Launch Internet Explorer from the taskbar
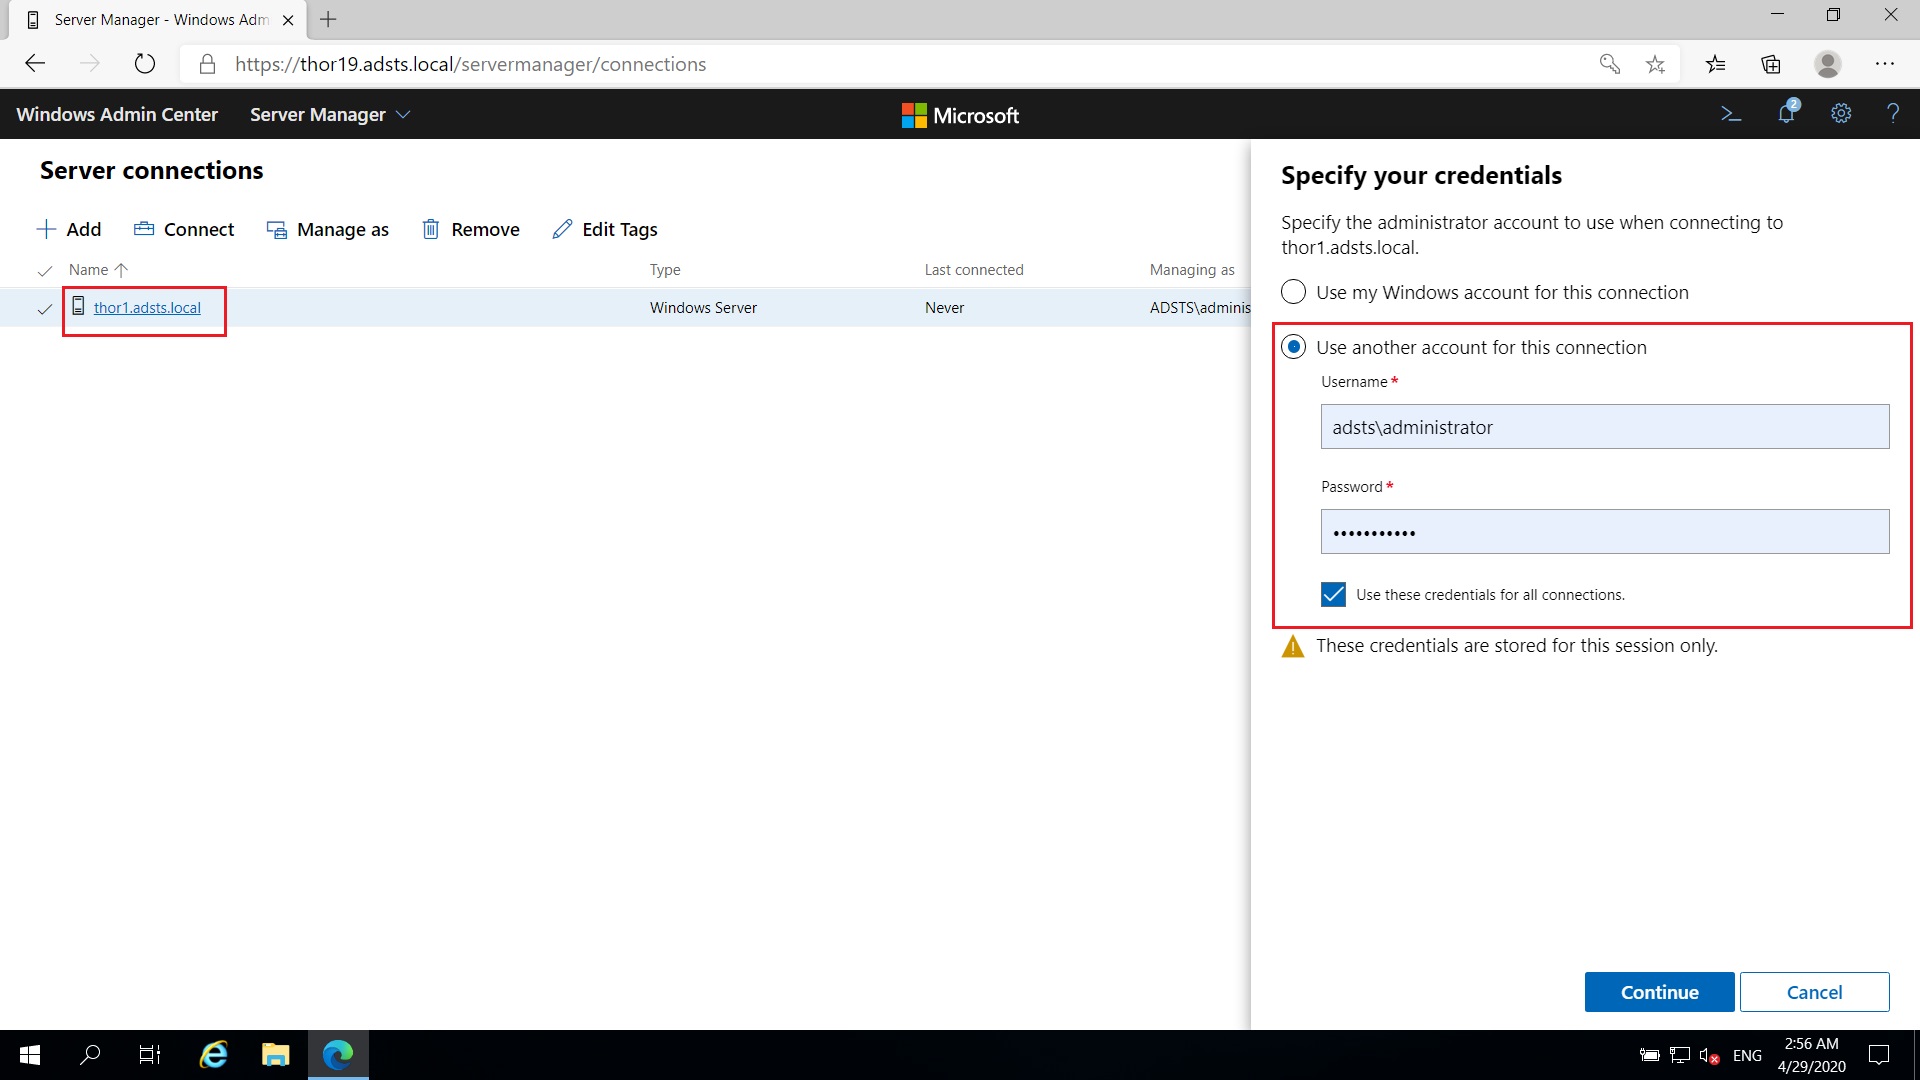Viewport: 1920px width, 1080px height. point(213,1055)
